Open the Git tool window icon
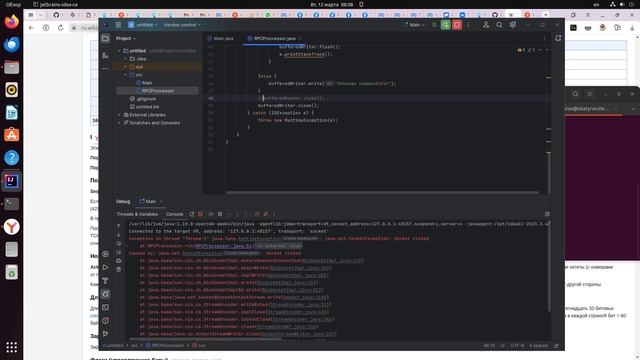Screen dimensions: 640x360 click(105, 334)
